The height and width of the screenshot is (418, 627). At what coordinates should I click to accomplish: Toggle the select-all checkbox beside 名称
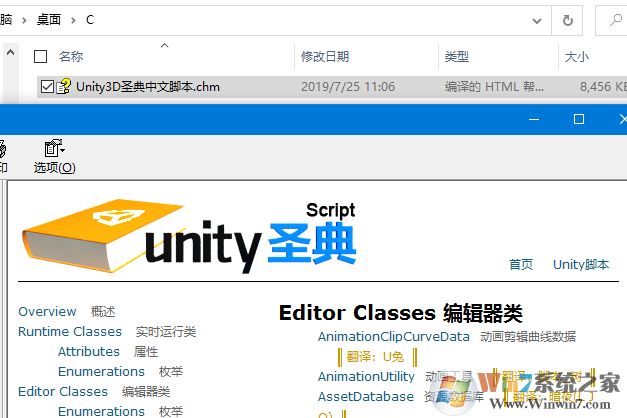[x=40, y=57]
